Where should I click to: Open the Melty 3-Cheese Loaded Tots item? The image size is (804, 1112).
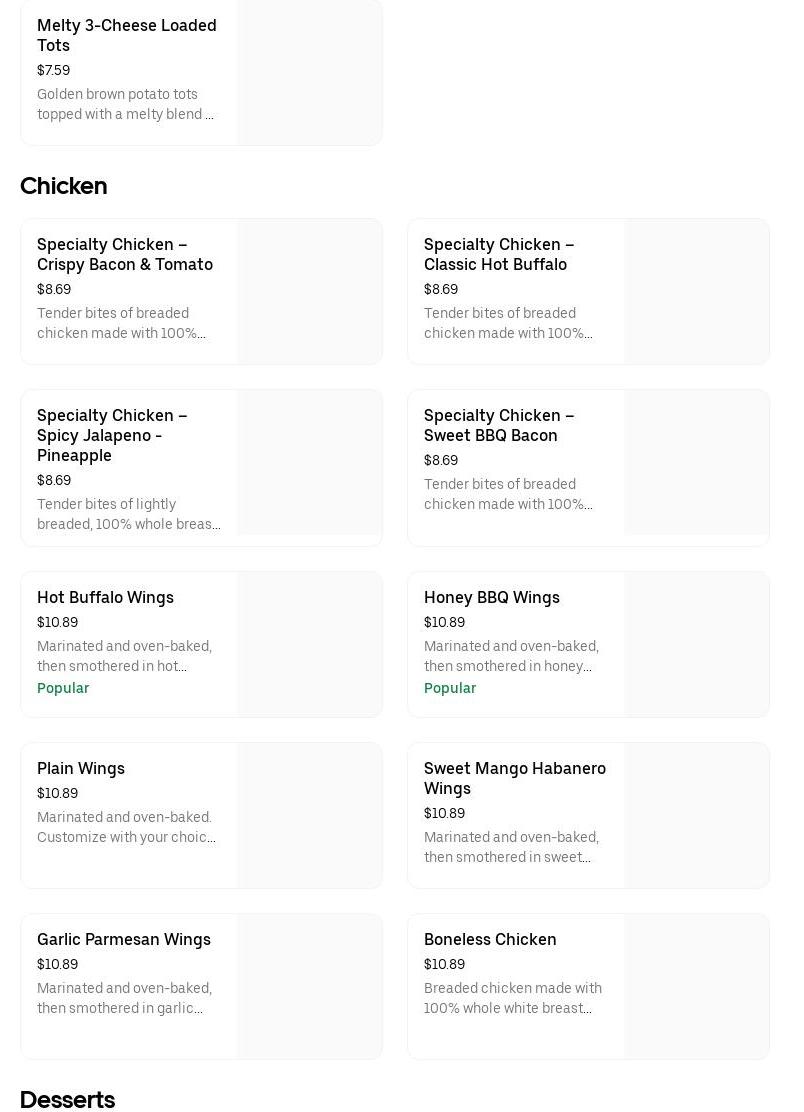127,35
